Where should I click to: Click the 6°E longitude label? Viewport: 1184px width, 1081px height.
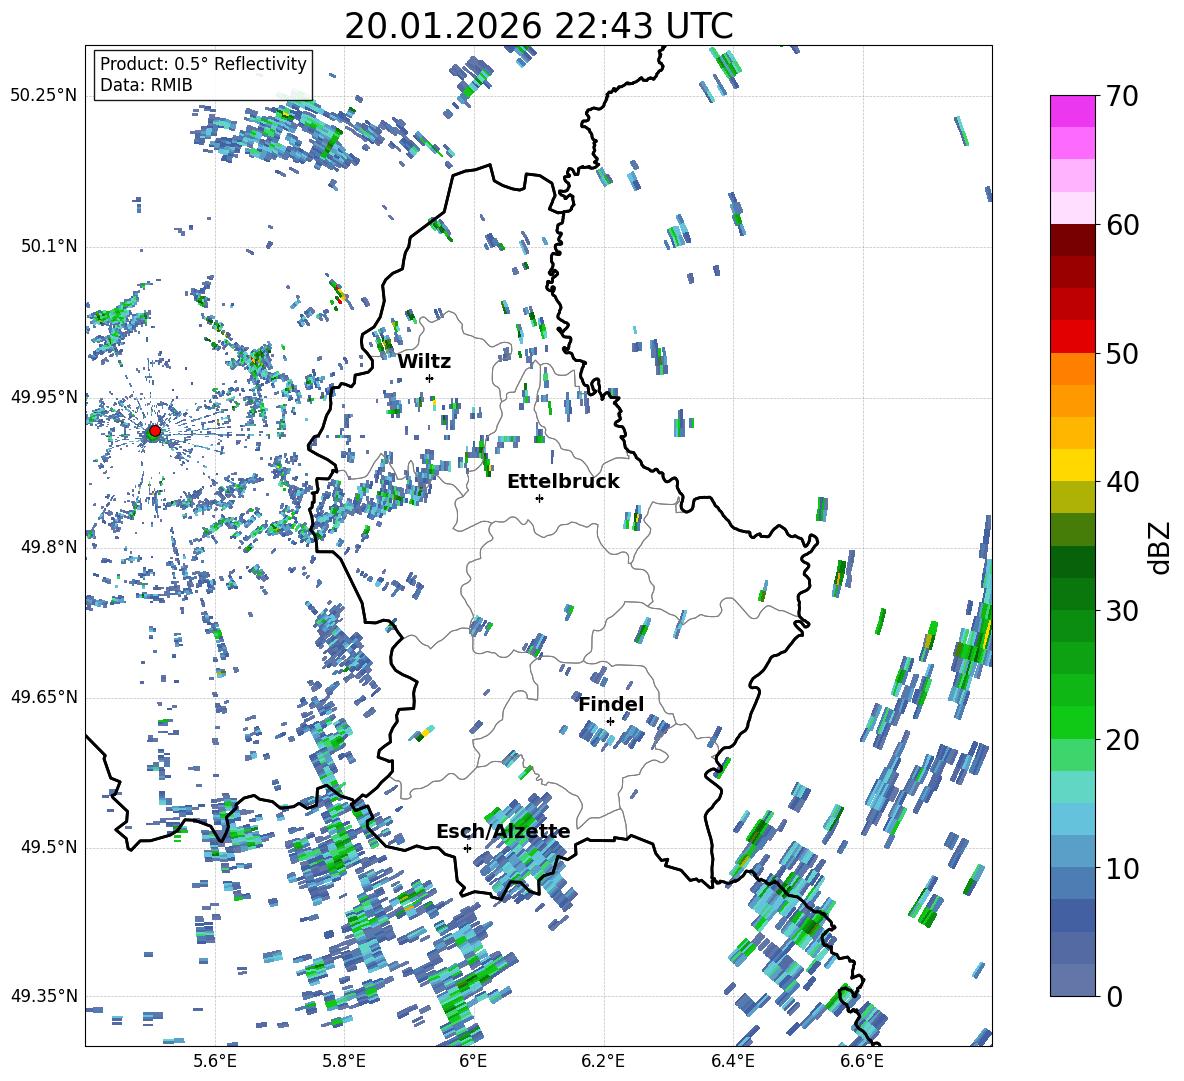click(473, 1062)
